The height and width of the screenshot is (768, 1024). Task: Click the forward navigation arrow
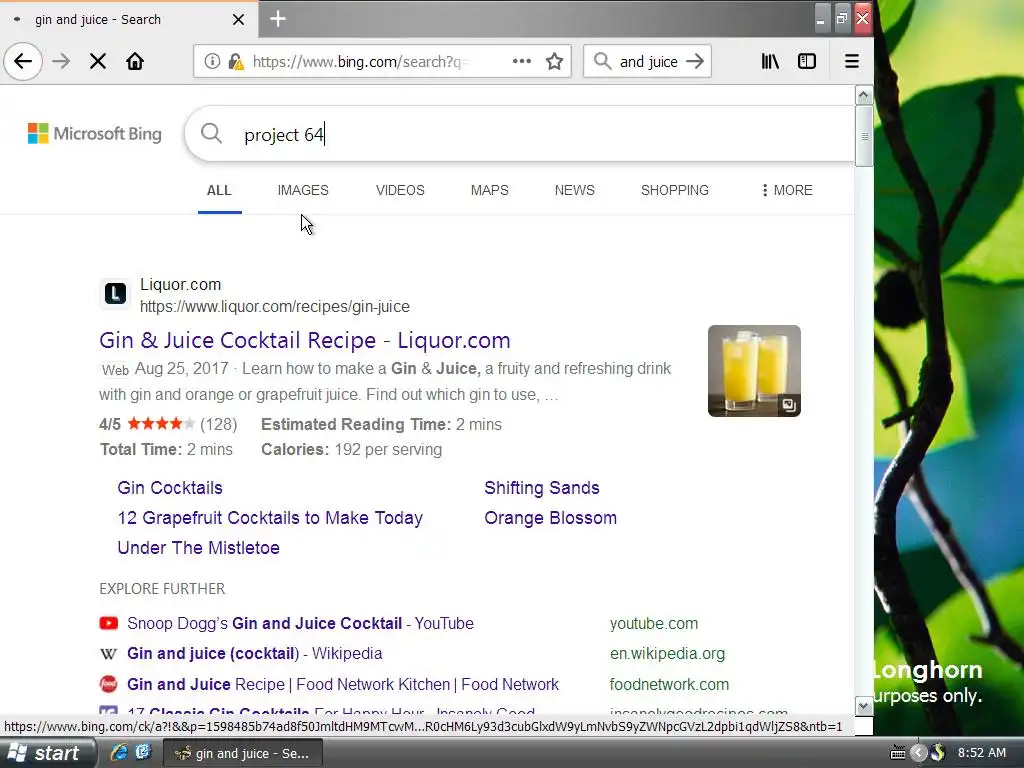(x=61, y=61)
